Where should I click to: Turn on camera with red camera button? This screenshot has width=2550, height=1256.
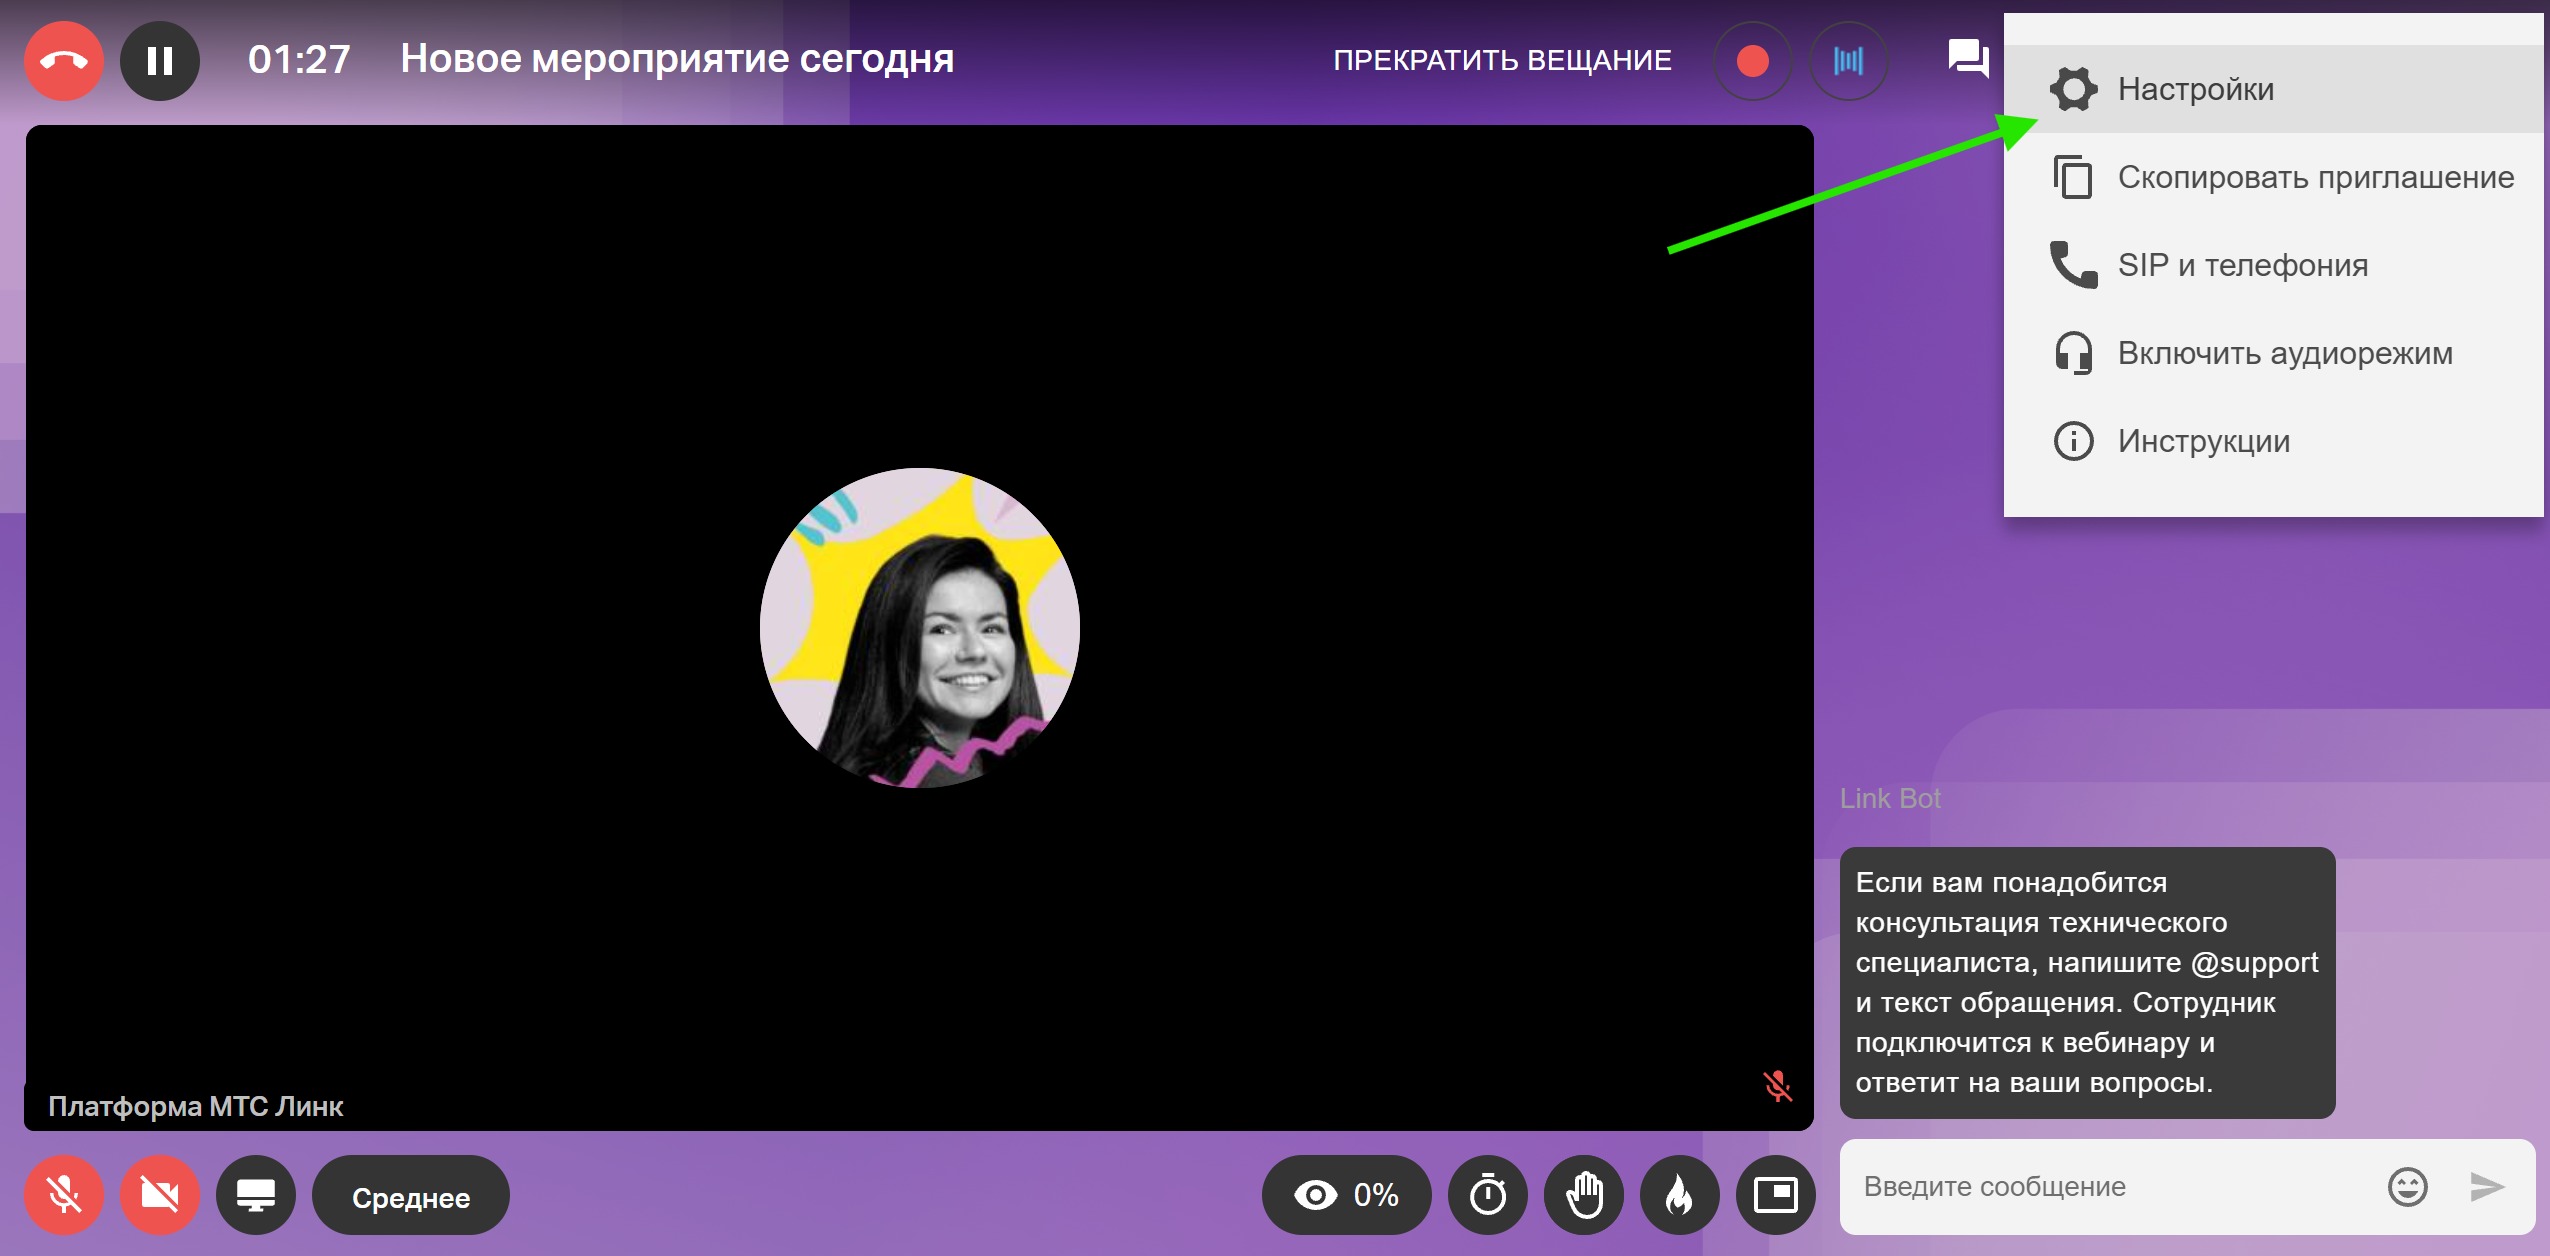click(160, 1195)
